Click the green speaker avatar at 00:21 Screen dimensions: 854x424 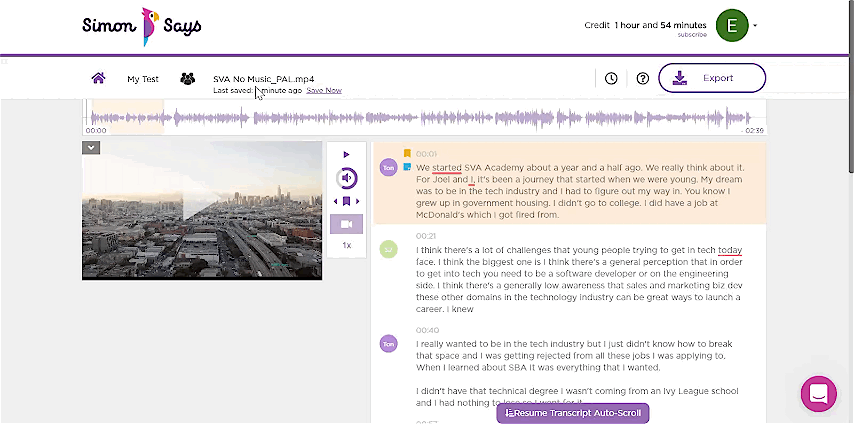click(388, 250)
